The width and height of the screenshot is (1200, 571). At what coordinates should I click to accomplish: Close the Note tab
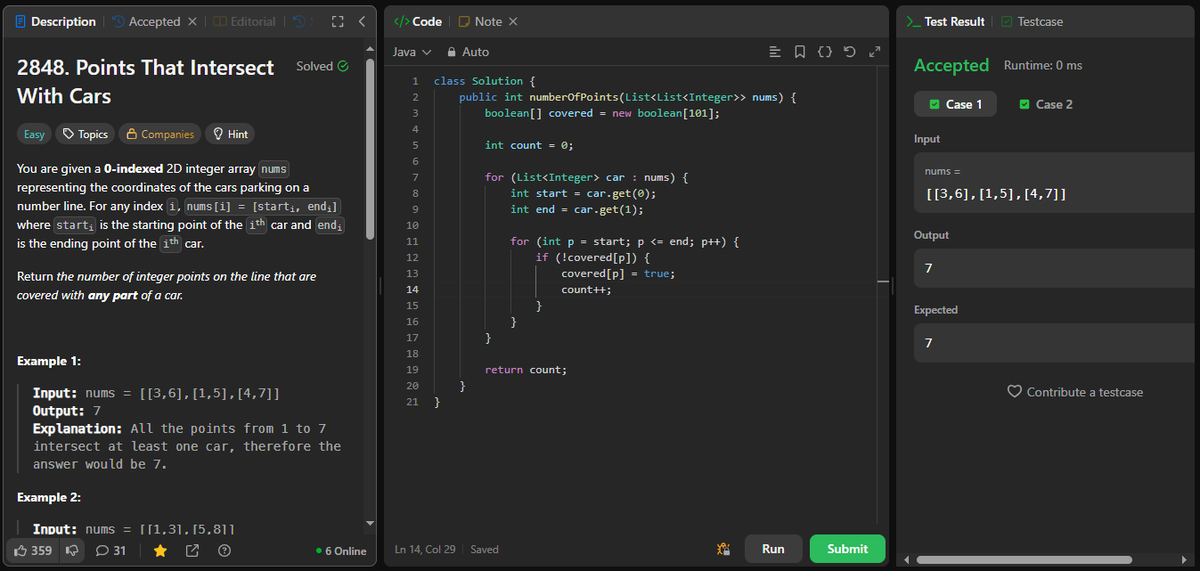[513, 21]
